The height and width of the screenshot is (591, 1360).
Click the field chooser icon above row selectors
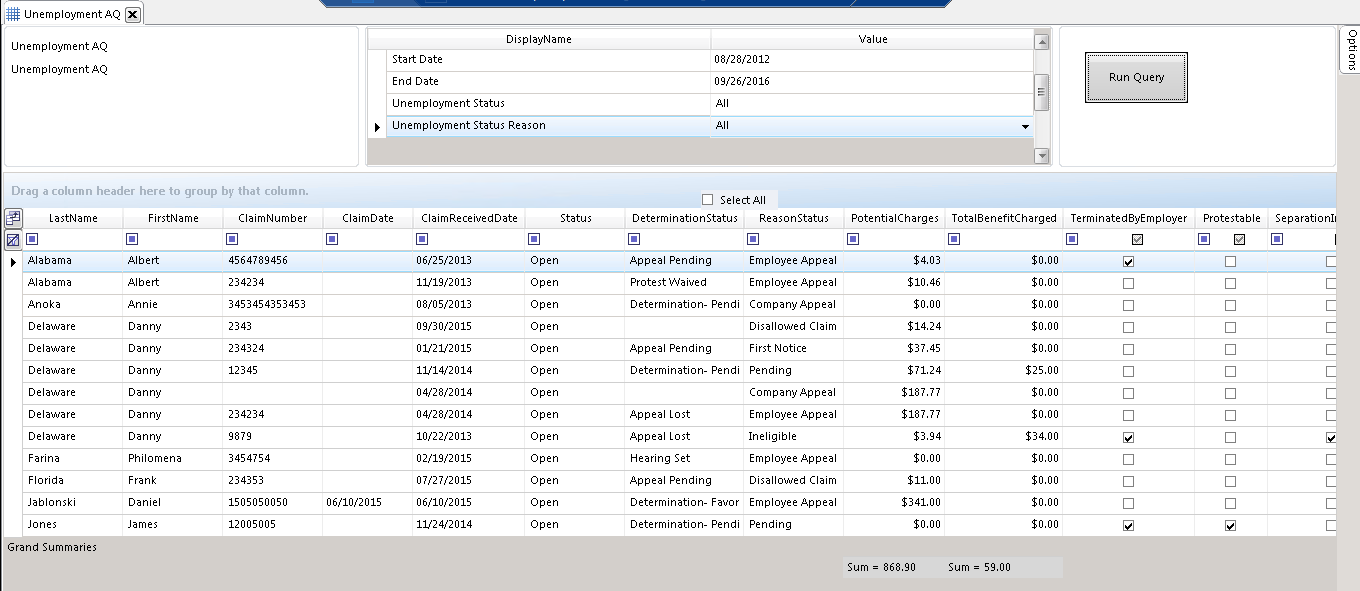click(x=13, y=218)
